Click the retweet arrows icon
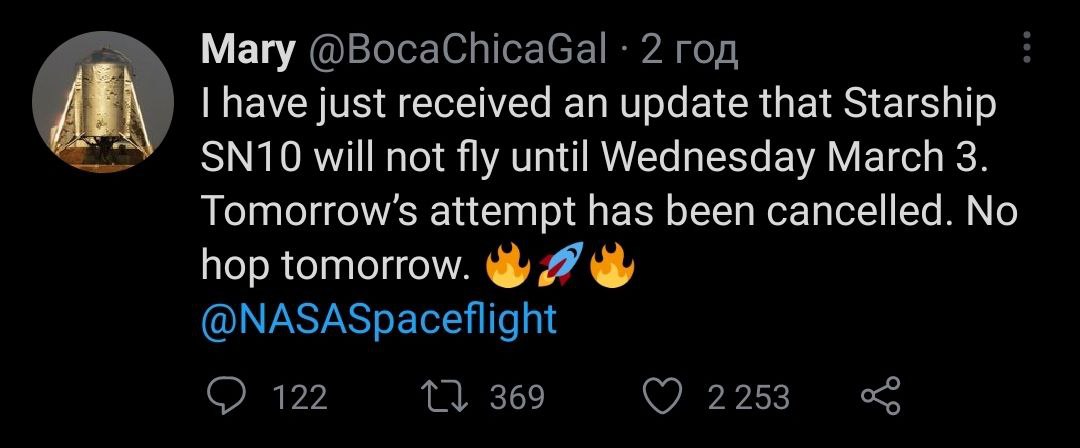Viewport: 1080px width, 448px height. tap(447, 396)
